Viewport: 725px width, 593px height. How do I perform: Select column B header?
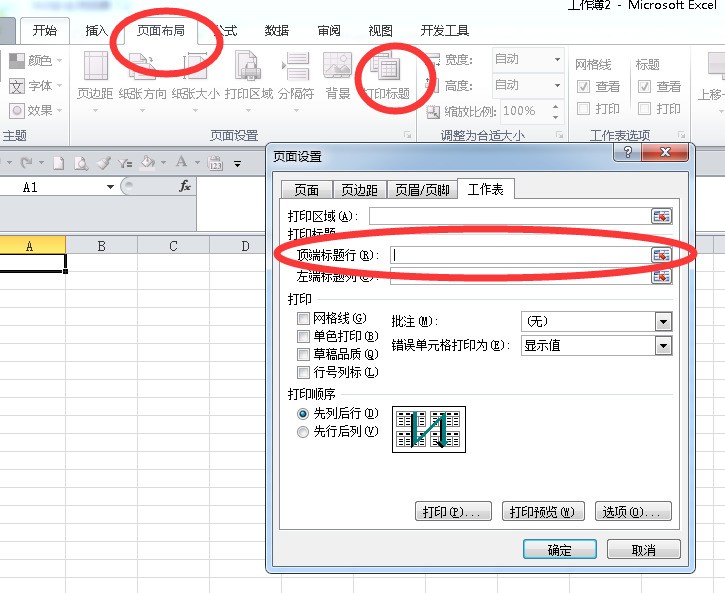[x=101, y=246]
